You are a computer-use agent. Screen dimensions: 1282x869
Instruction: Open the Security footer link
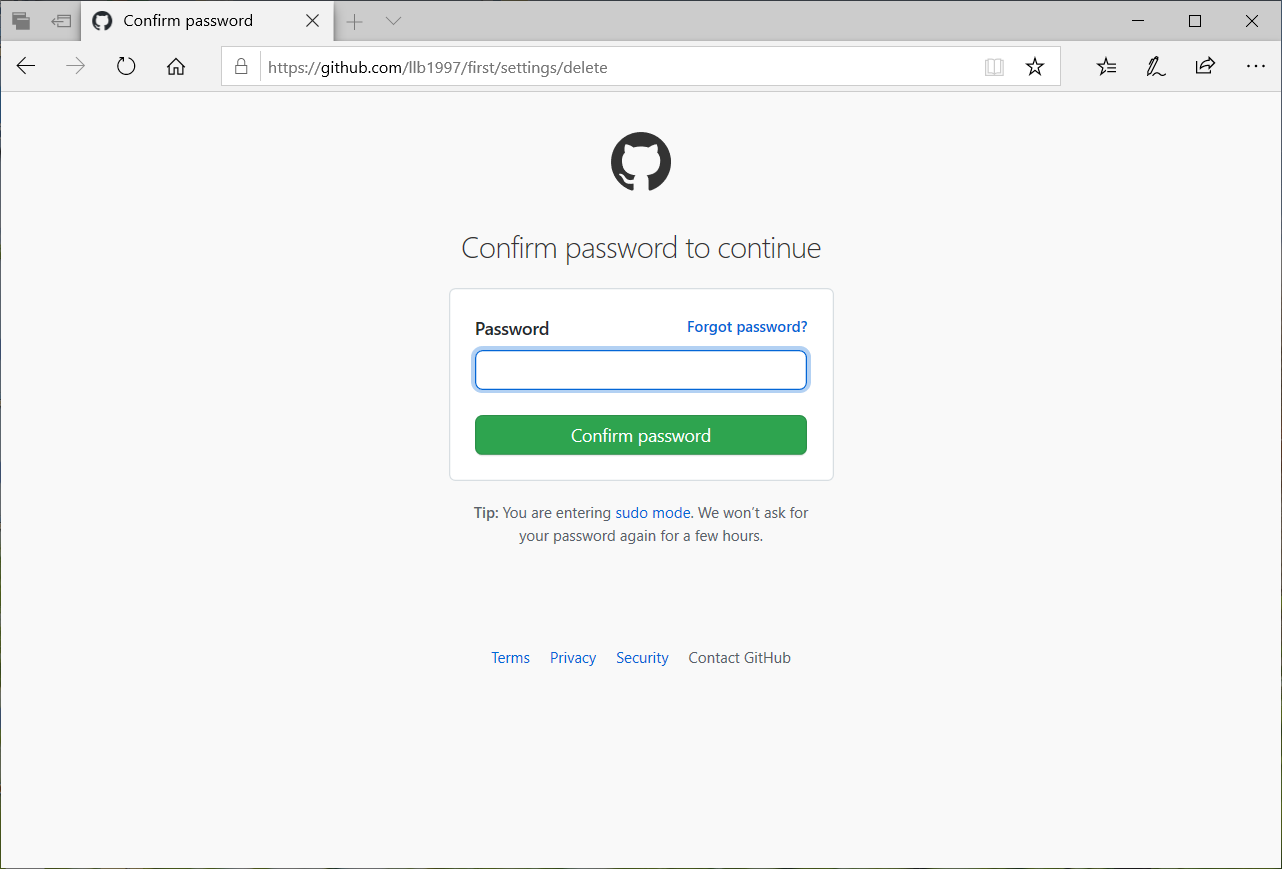pyautogui.click(x=642, y=657)
